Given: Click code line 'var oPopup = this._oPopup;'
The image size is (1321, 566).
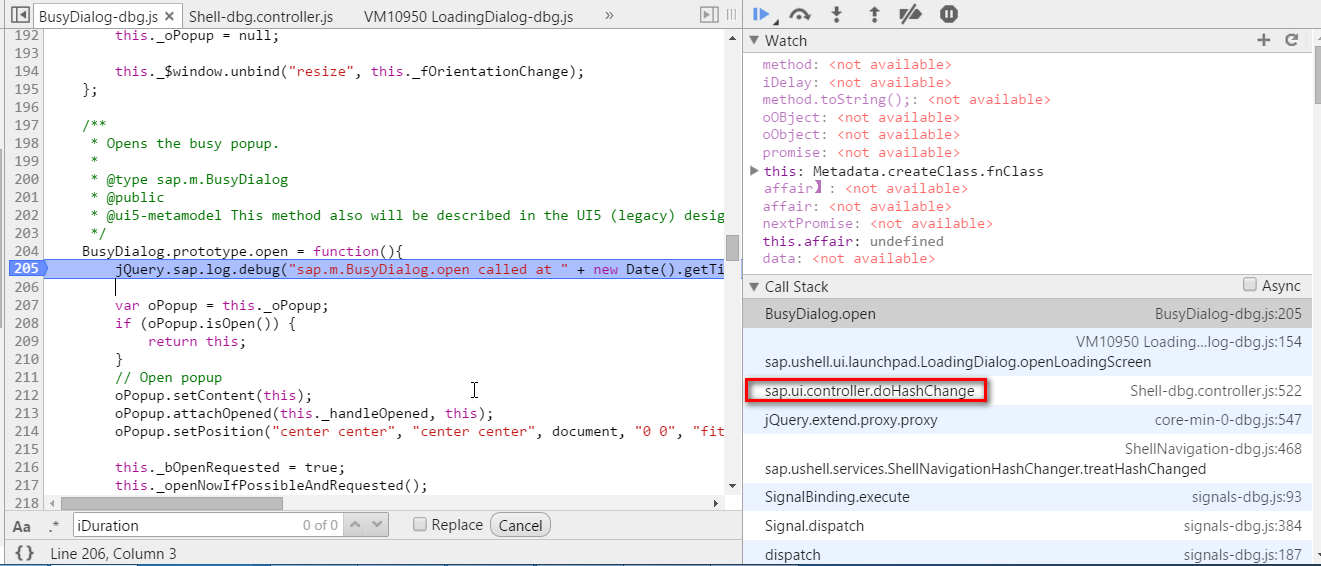Looking at the screenshot, I should pos(221,305).
